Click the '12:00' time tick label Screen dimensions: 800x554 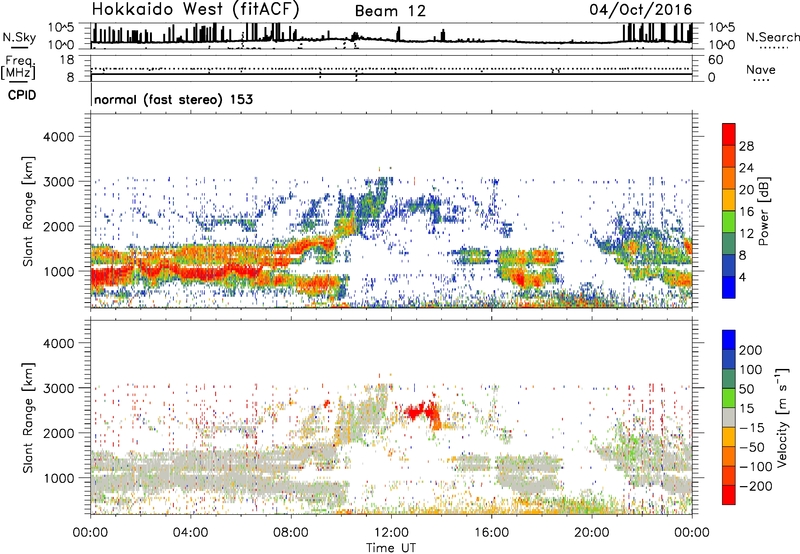[x=391, y=533]
